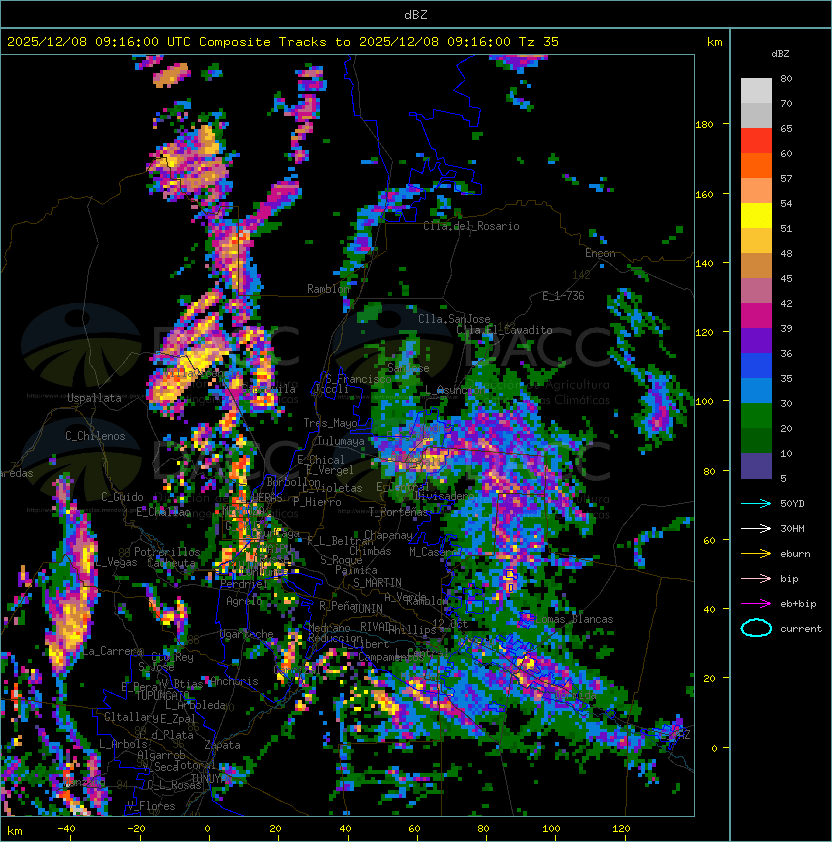Select the bright yellow 51-54 dBZ swatch

click(756, 215)
